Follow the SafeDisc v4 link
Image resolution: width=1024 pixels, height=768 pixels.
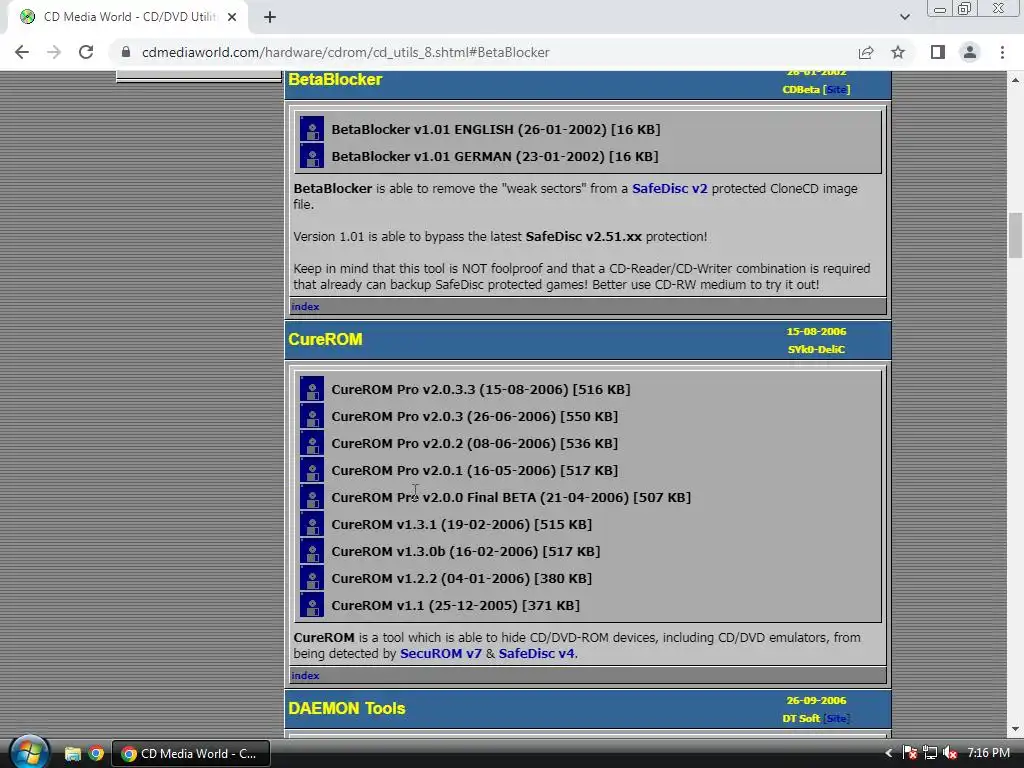point(536,654)
